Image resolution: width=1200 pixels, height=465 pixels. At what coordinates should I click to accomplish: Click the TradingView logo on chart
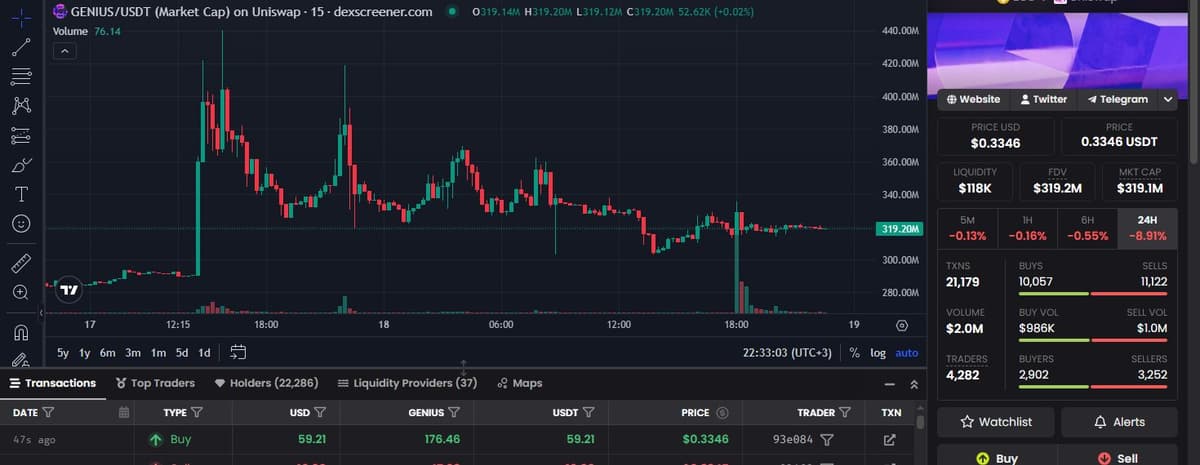[x=69, y=290]
